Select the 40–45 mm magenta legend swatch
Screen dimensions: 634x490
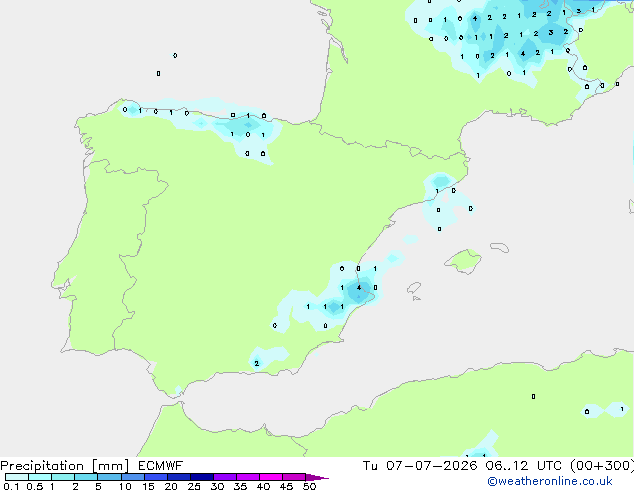pos(271,477)
